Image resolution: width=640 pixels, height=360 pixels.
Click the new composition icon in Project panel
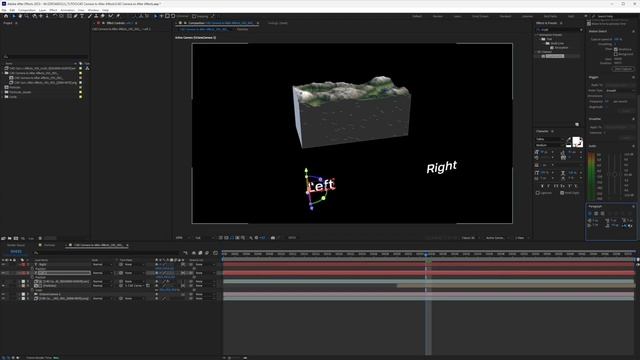(16, 238)
